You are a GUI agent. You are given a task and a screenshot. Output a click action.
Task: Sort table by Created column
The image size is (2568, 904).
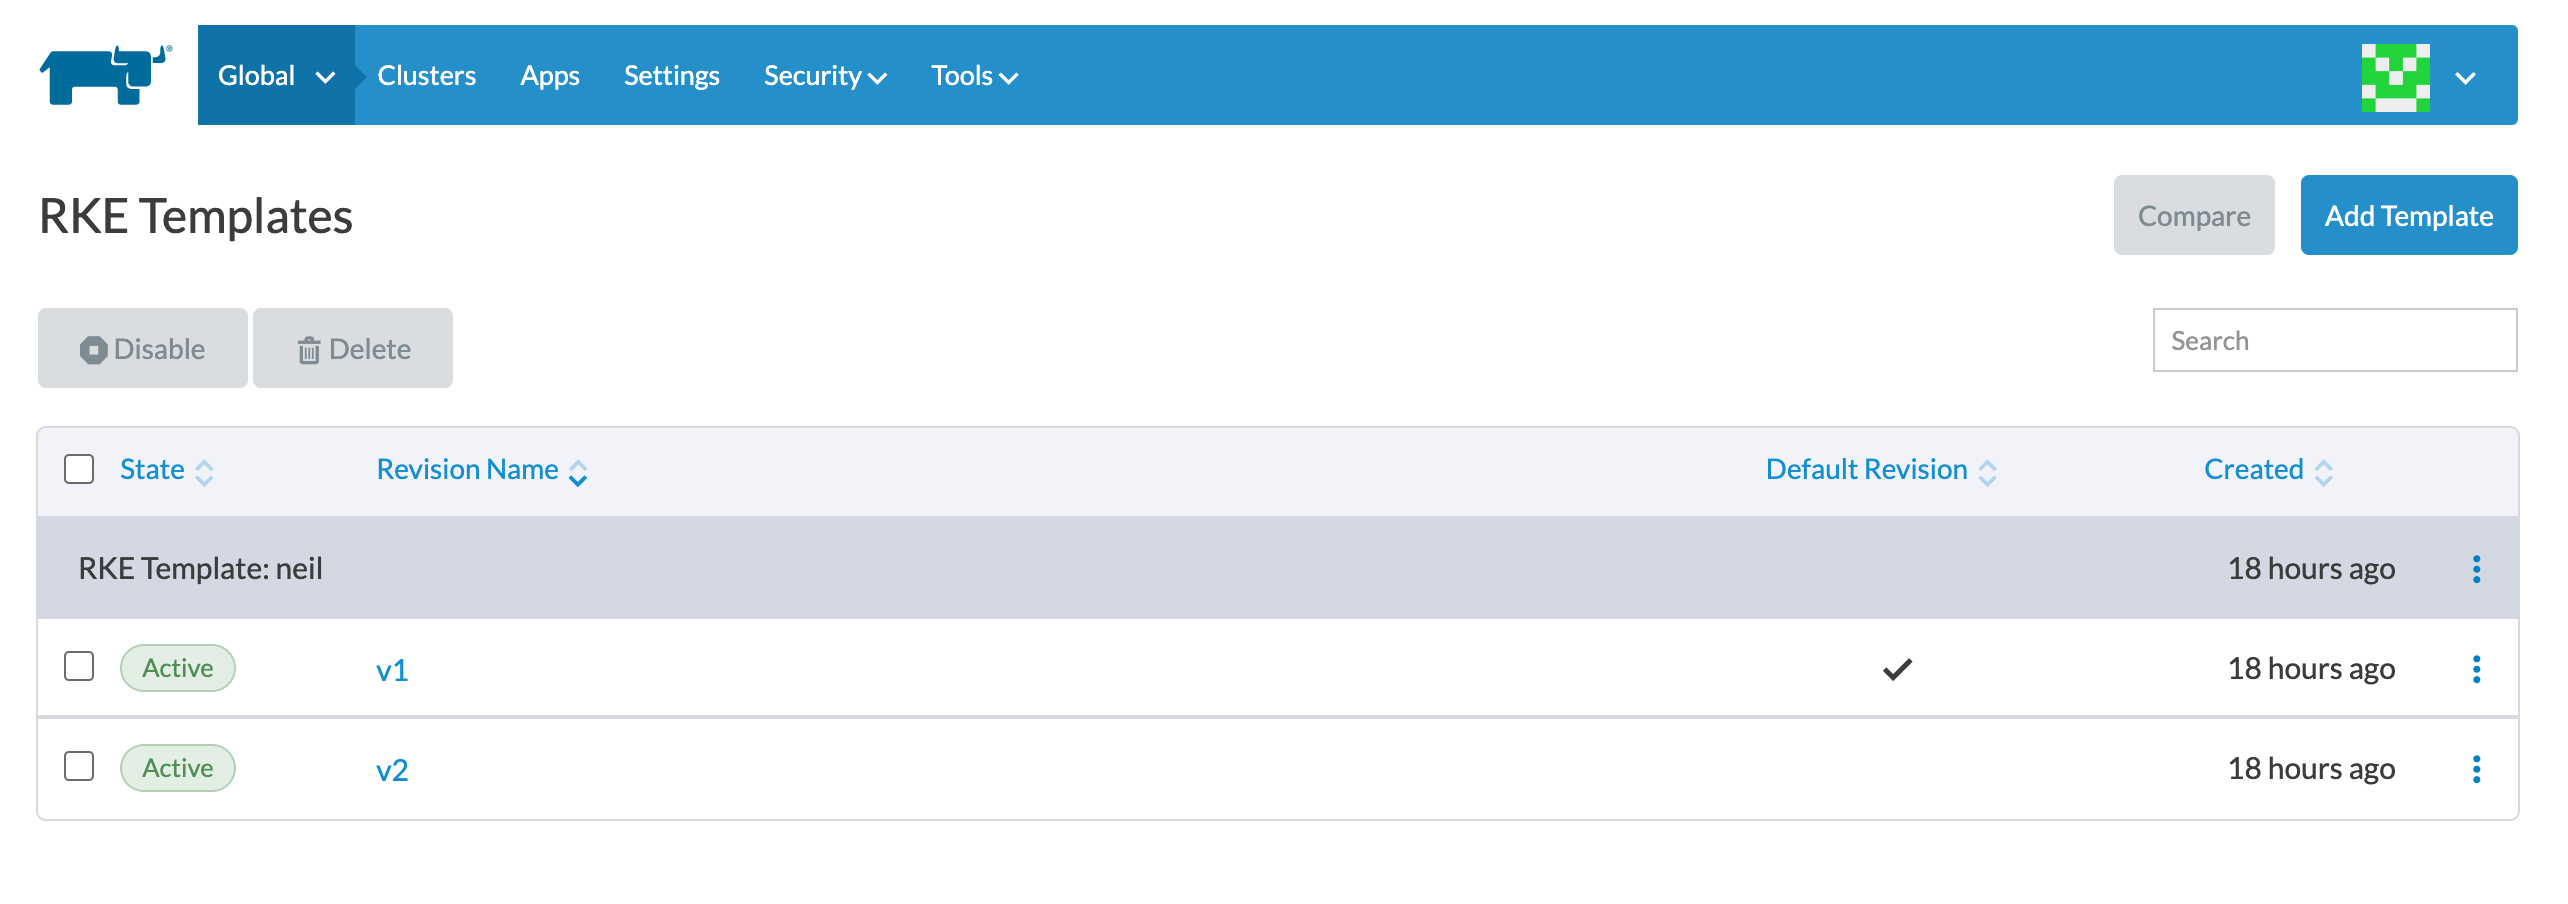click(x=2268, y=470)
